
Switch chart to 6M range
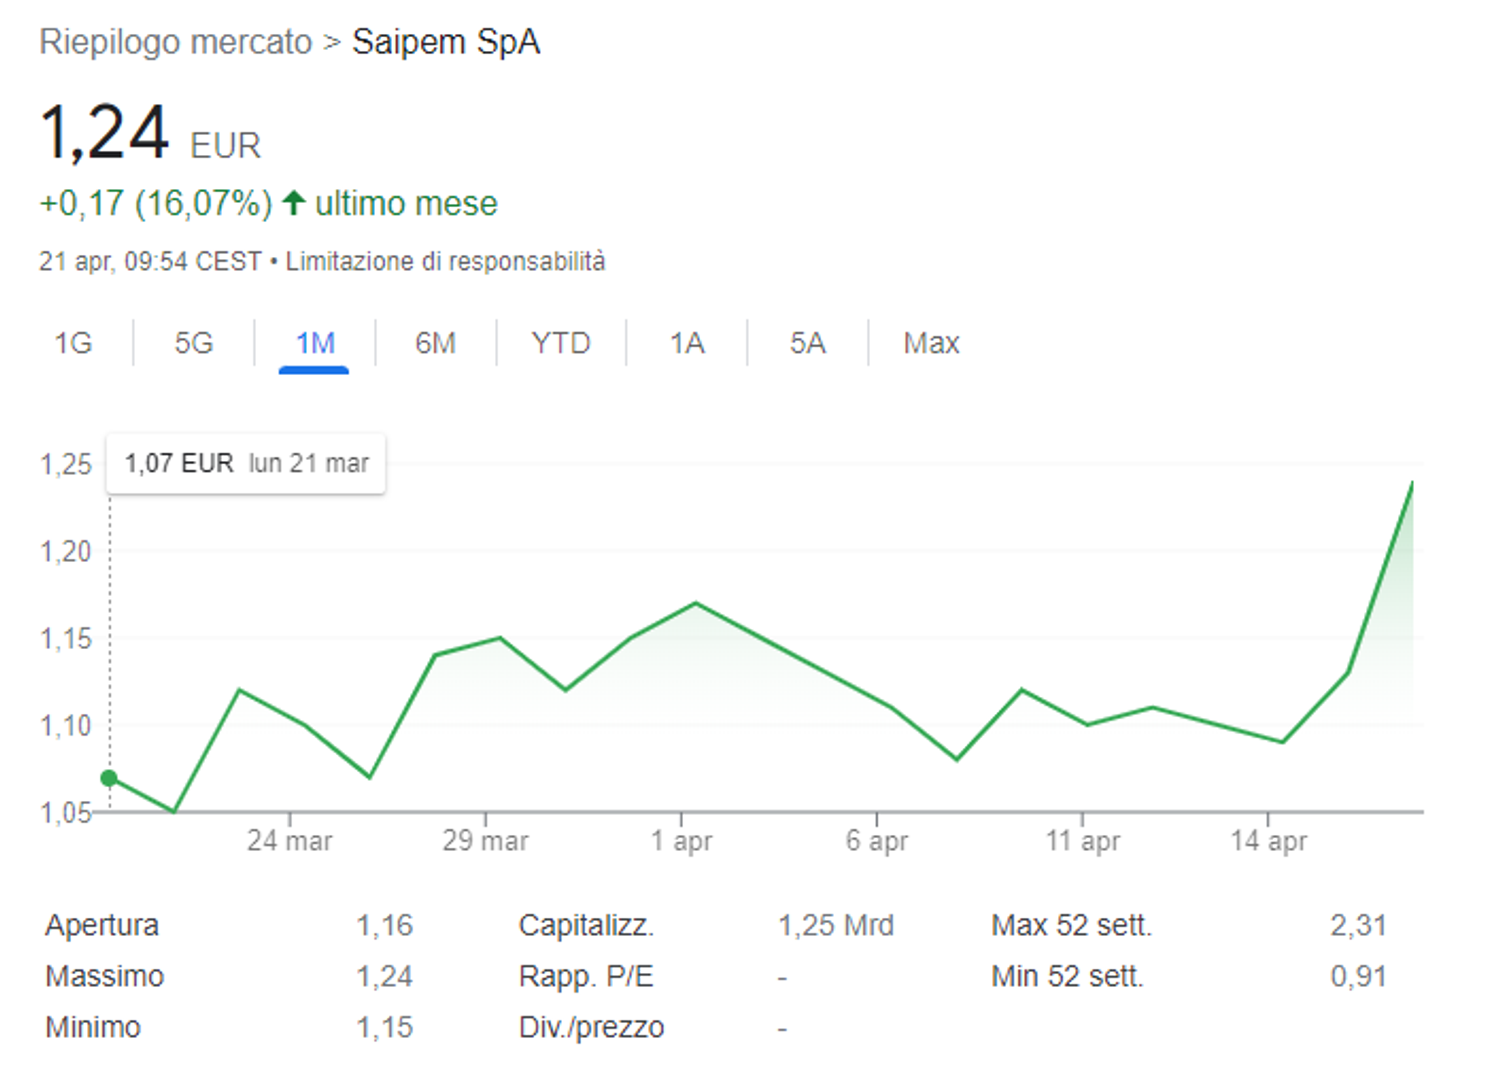click(x=436, y=343)
